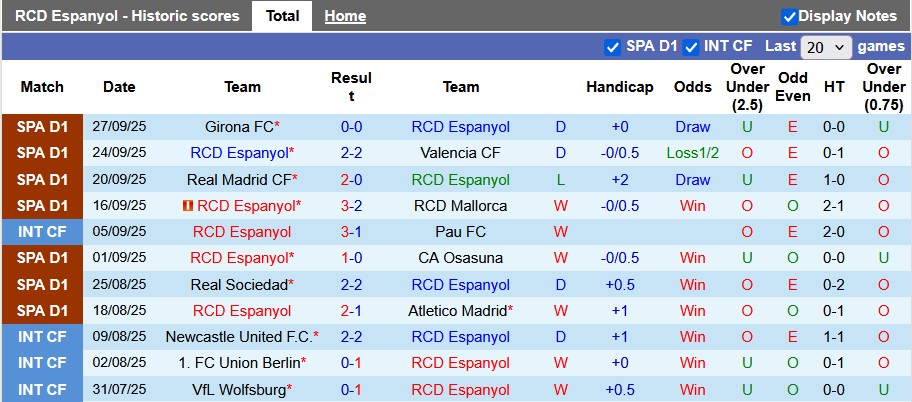Click the Valencia CF team name
912x402 pixels.
point(460,153)
